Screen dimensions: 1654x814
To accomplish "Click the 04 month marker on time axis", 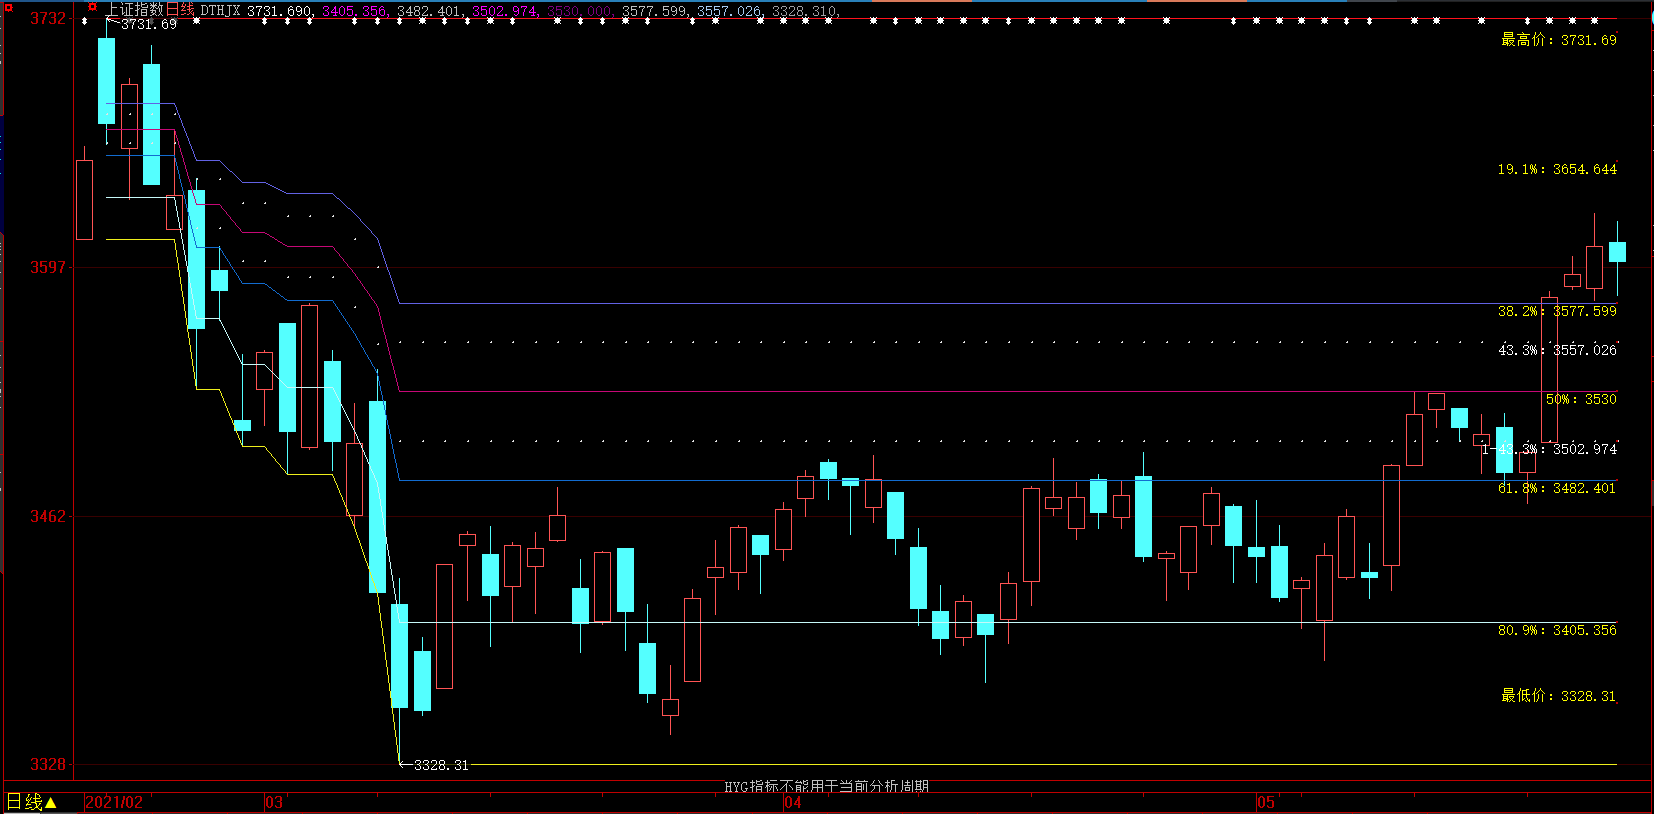I will pos(793,802).
